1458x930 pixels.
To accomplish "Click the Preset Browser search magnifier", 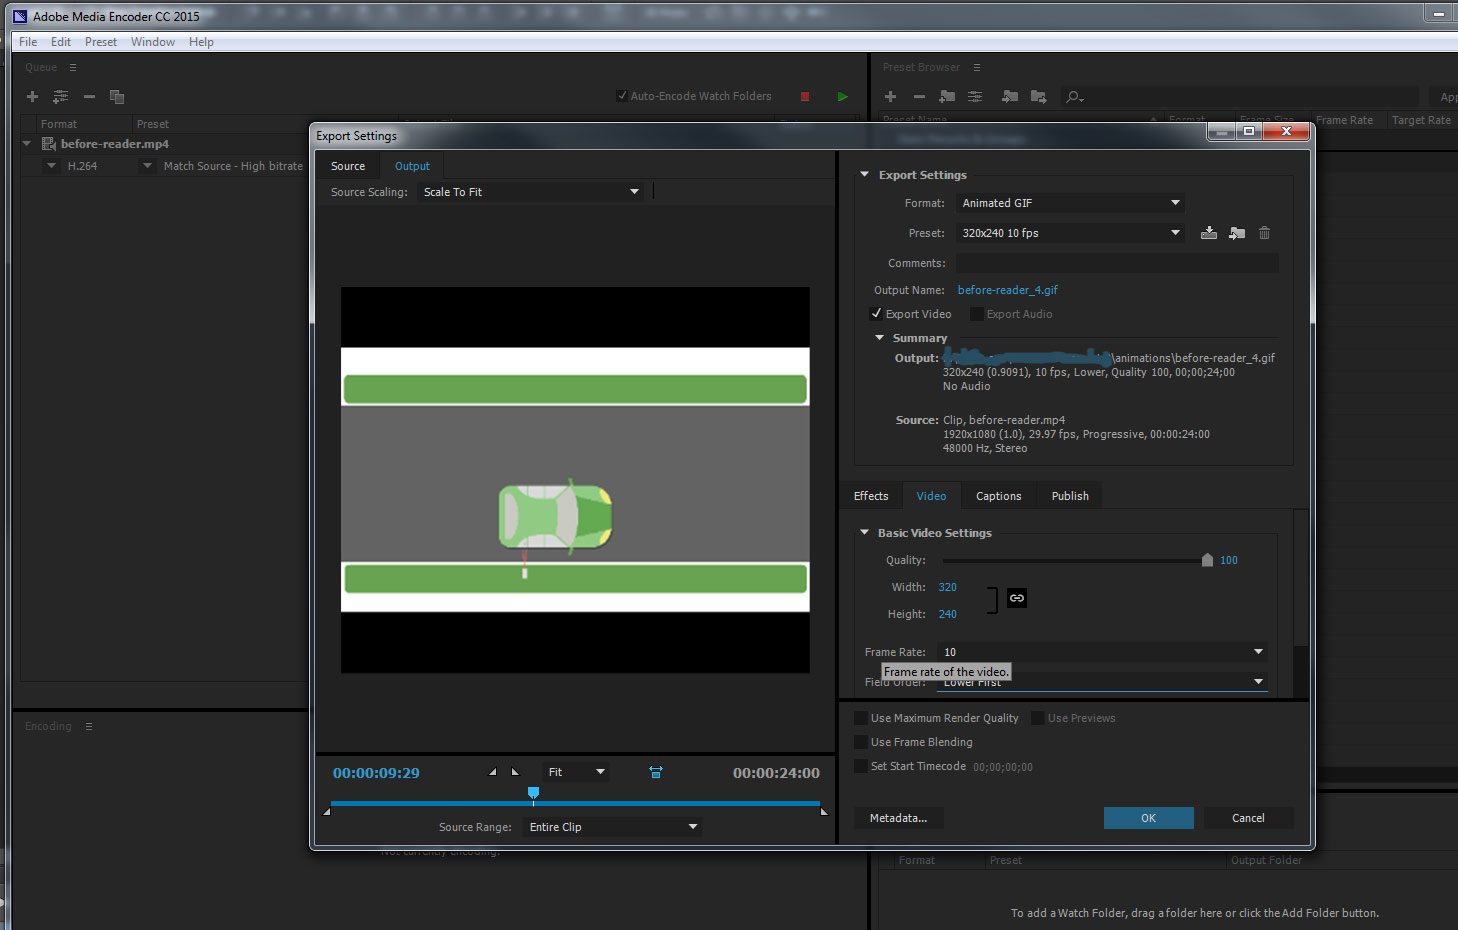I will pyautogui.click(x=1074, y=97).
